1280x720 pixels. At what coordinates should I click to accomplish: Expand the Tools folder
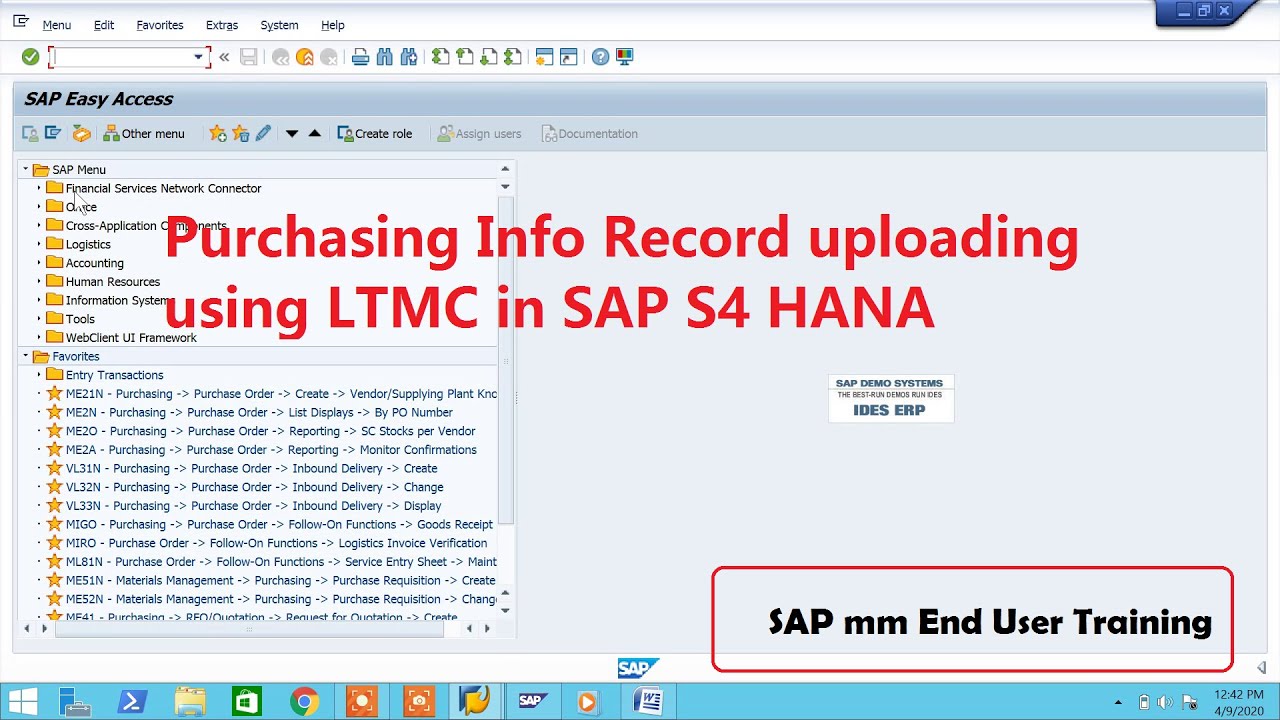point(39,319)
